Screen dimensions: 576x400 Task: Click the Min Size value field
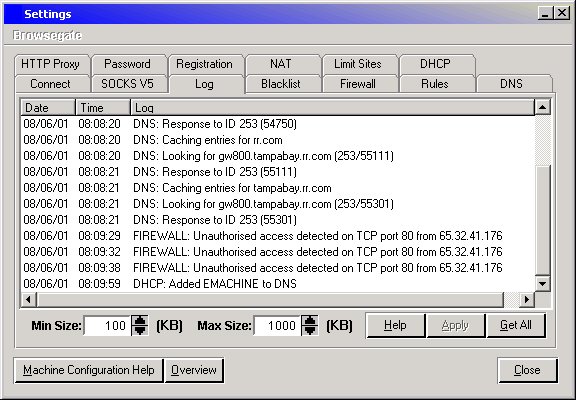(107, 325)
